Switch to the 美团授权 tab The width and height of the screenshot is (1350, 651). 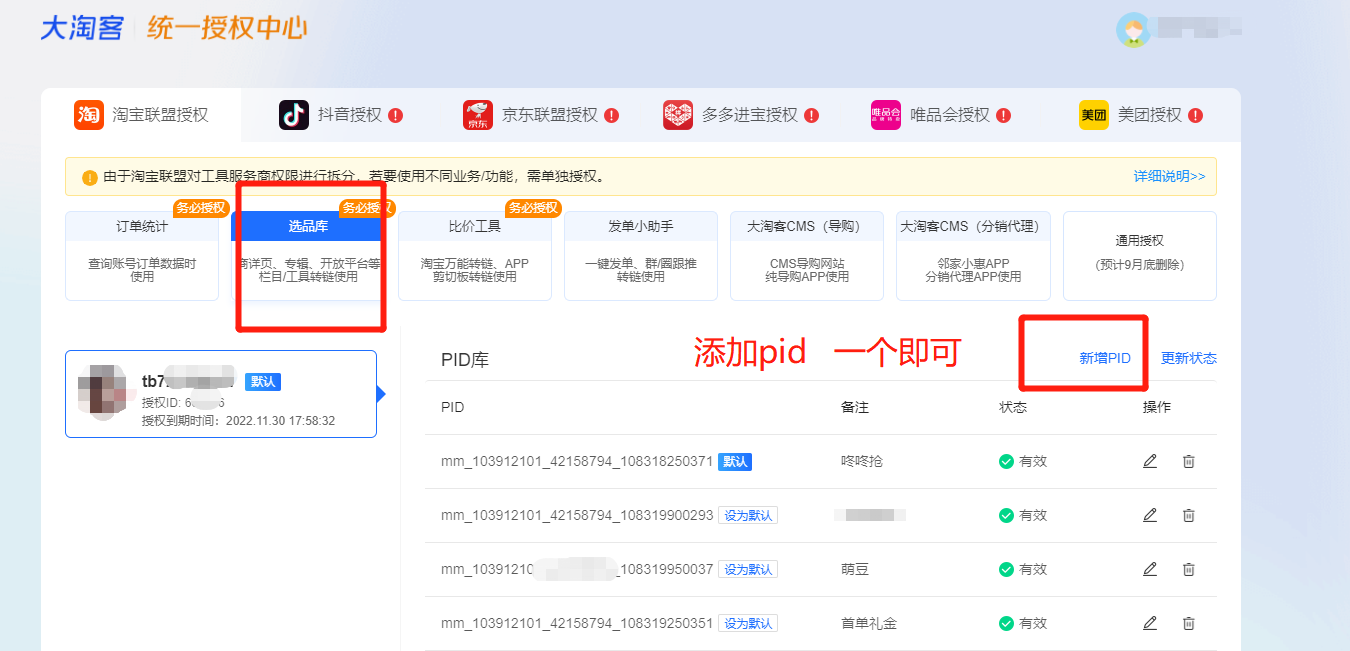(x=1141, y=115)
